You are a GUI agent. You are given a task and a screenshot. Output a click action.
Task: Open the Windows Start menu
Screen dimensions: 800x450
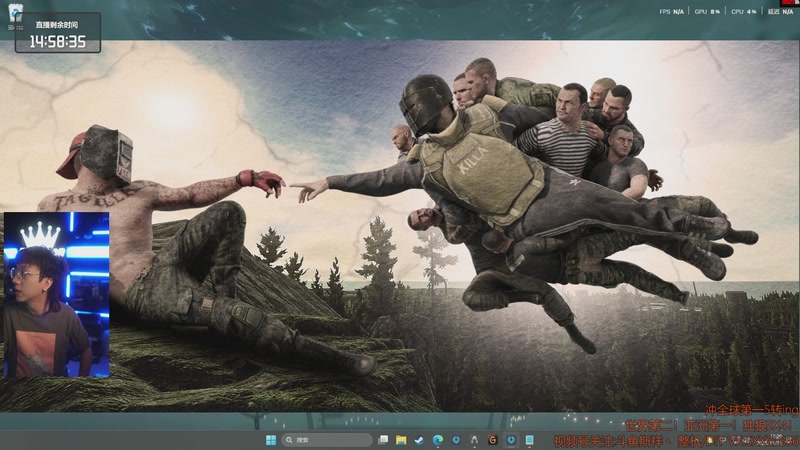271,440
